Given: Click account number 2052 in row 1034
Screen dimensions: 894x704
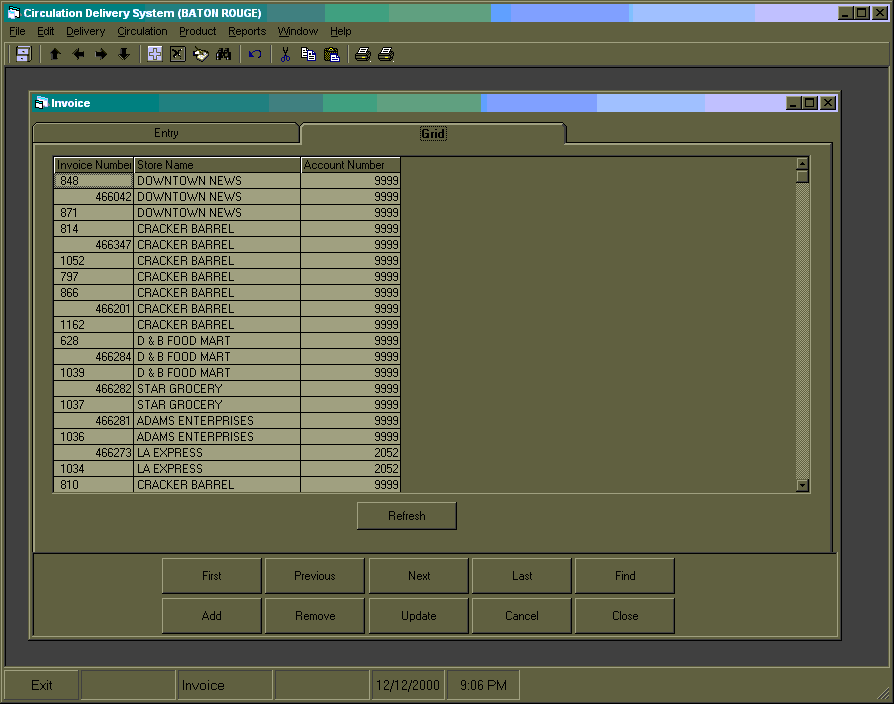Looking at the screenshot, I should tap(351, 469).
